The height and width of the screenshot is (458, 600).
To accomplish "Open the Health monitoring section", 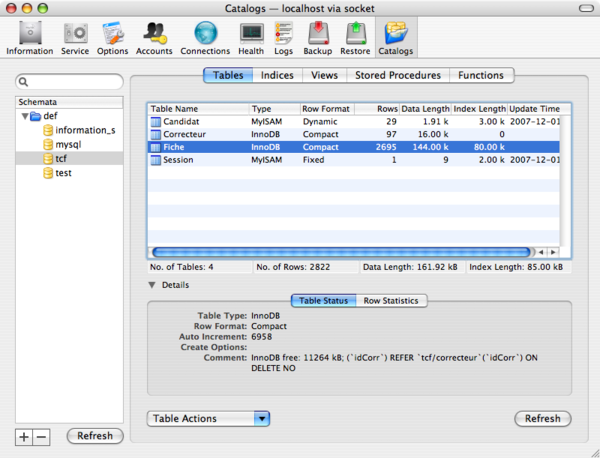I will click(251, 37).
